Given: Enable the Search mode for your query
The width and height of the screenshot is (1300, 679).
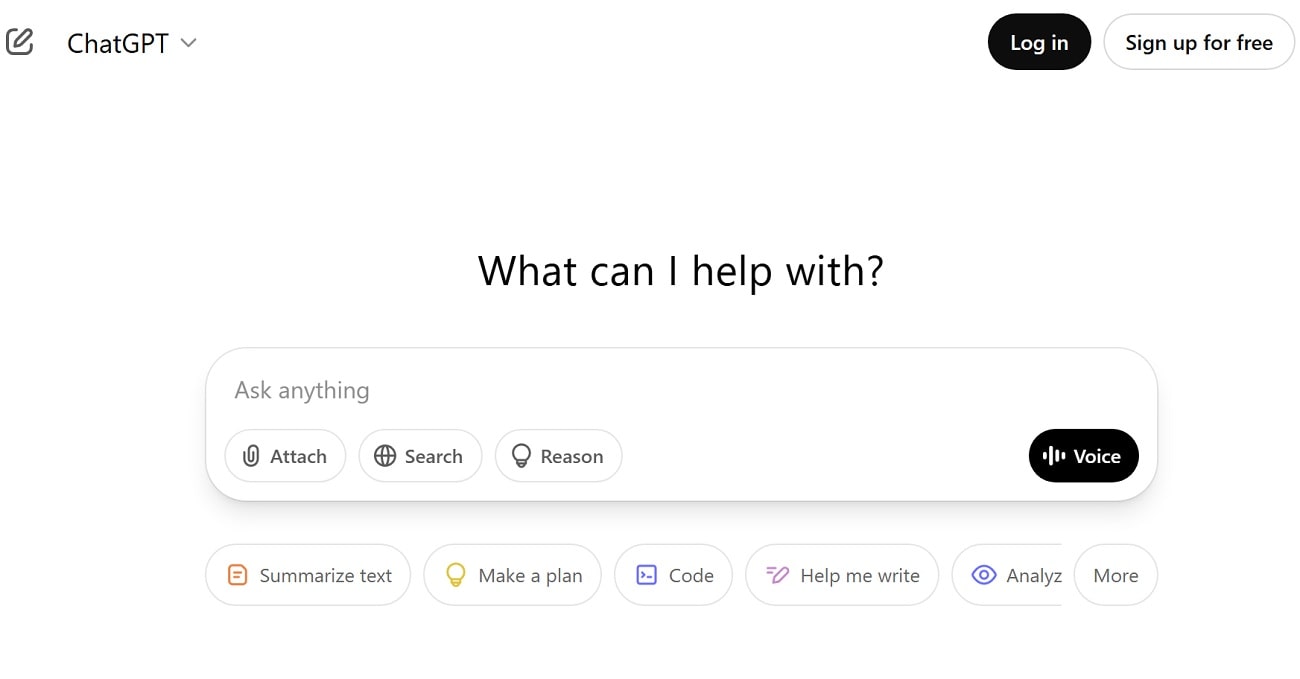Looking at the screenshot, I should point(420,456).
